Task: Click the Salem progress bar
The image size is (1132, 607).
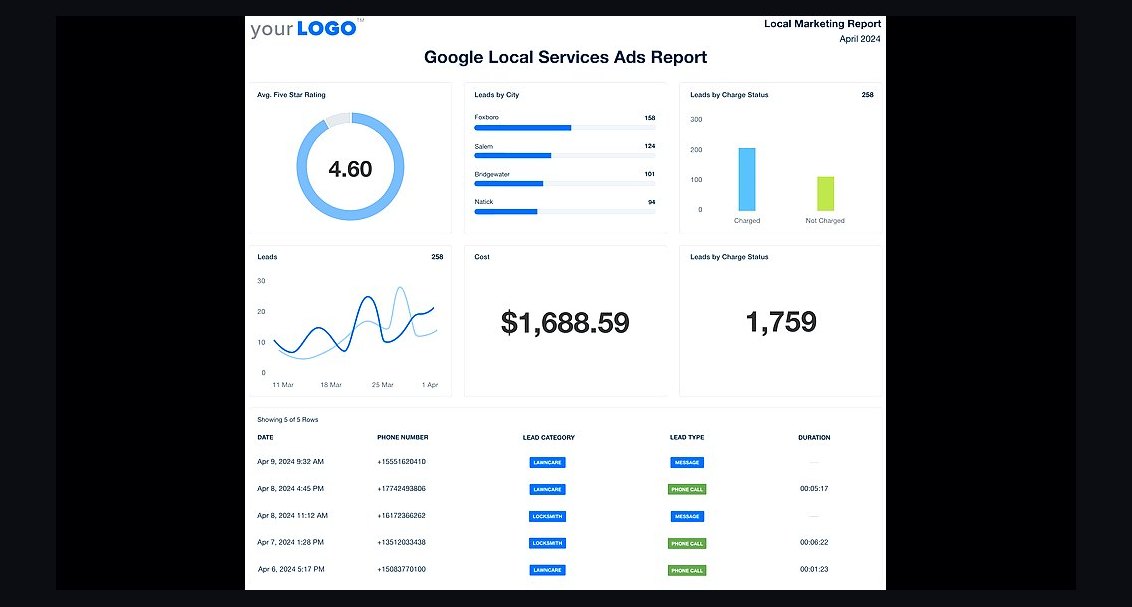Action: (x=565, y=155)
